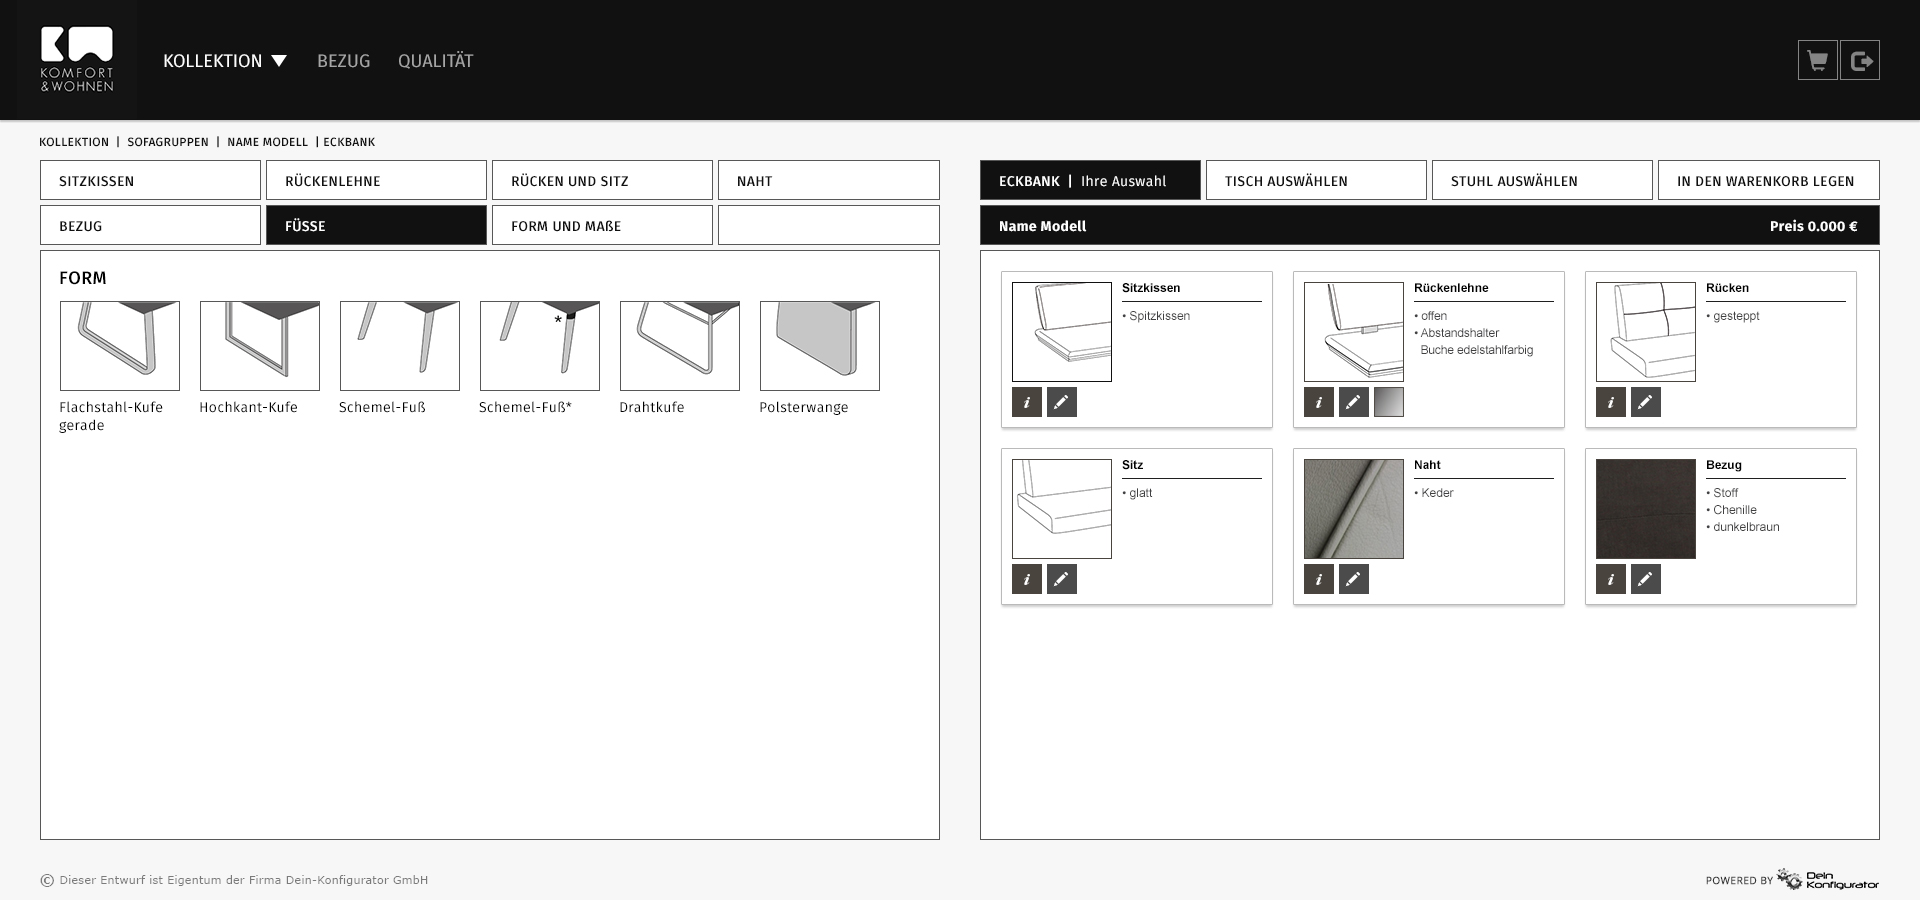This screenshot has width=1920, height=900.
Task: Select the Drahtkufe foot shape thumbnail
Action: (x=680, y=346)
